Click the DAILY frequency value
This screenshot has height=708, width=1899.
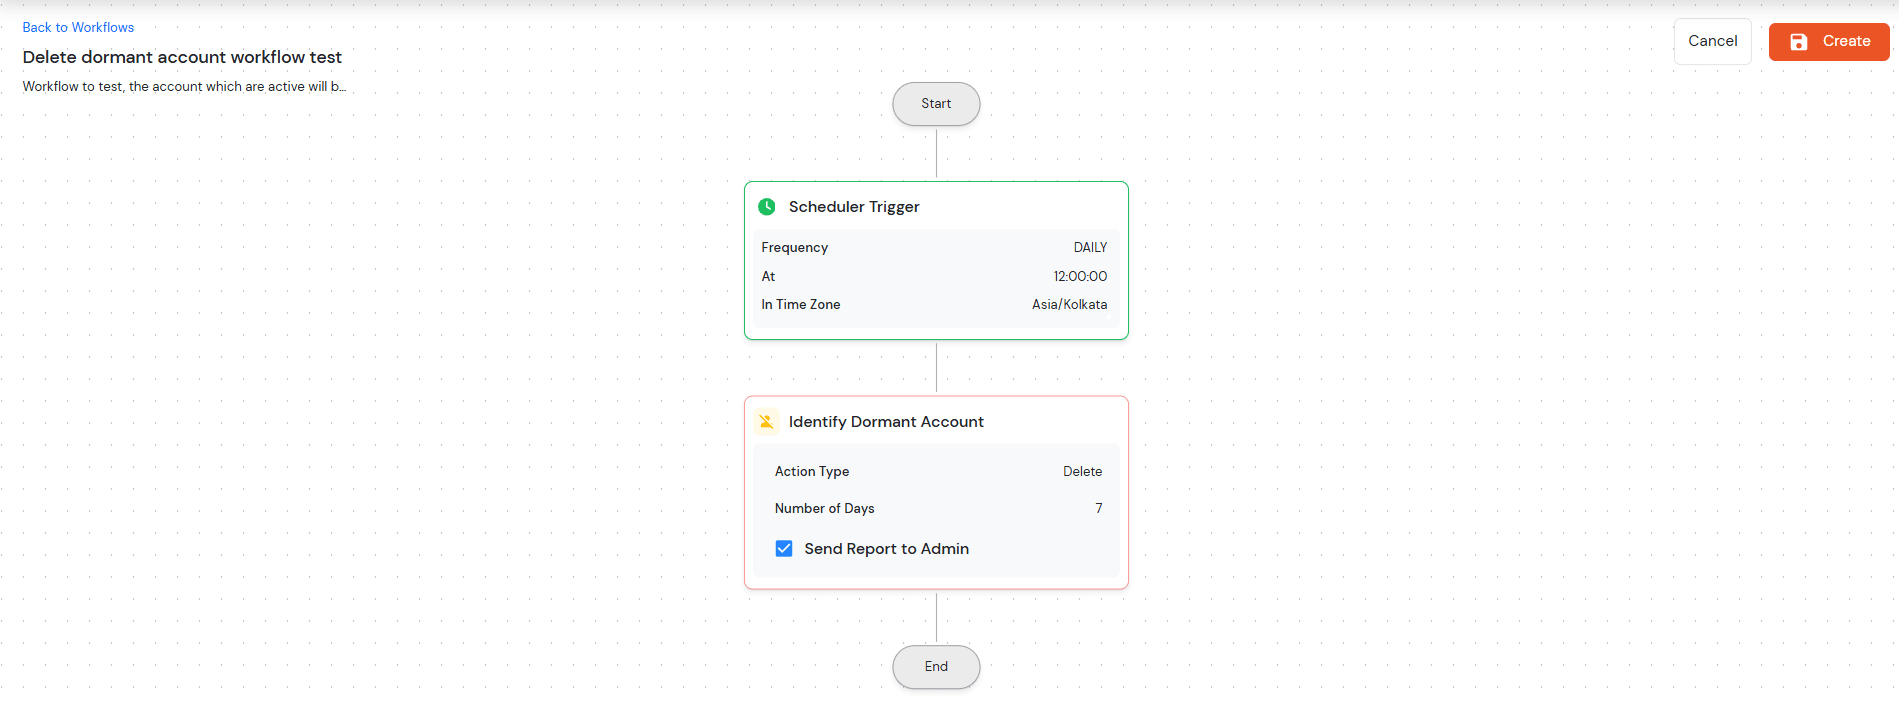1090,248
